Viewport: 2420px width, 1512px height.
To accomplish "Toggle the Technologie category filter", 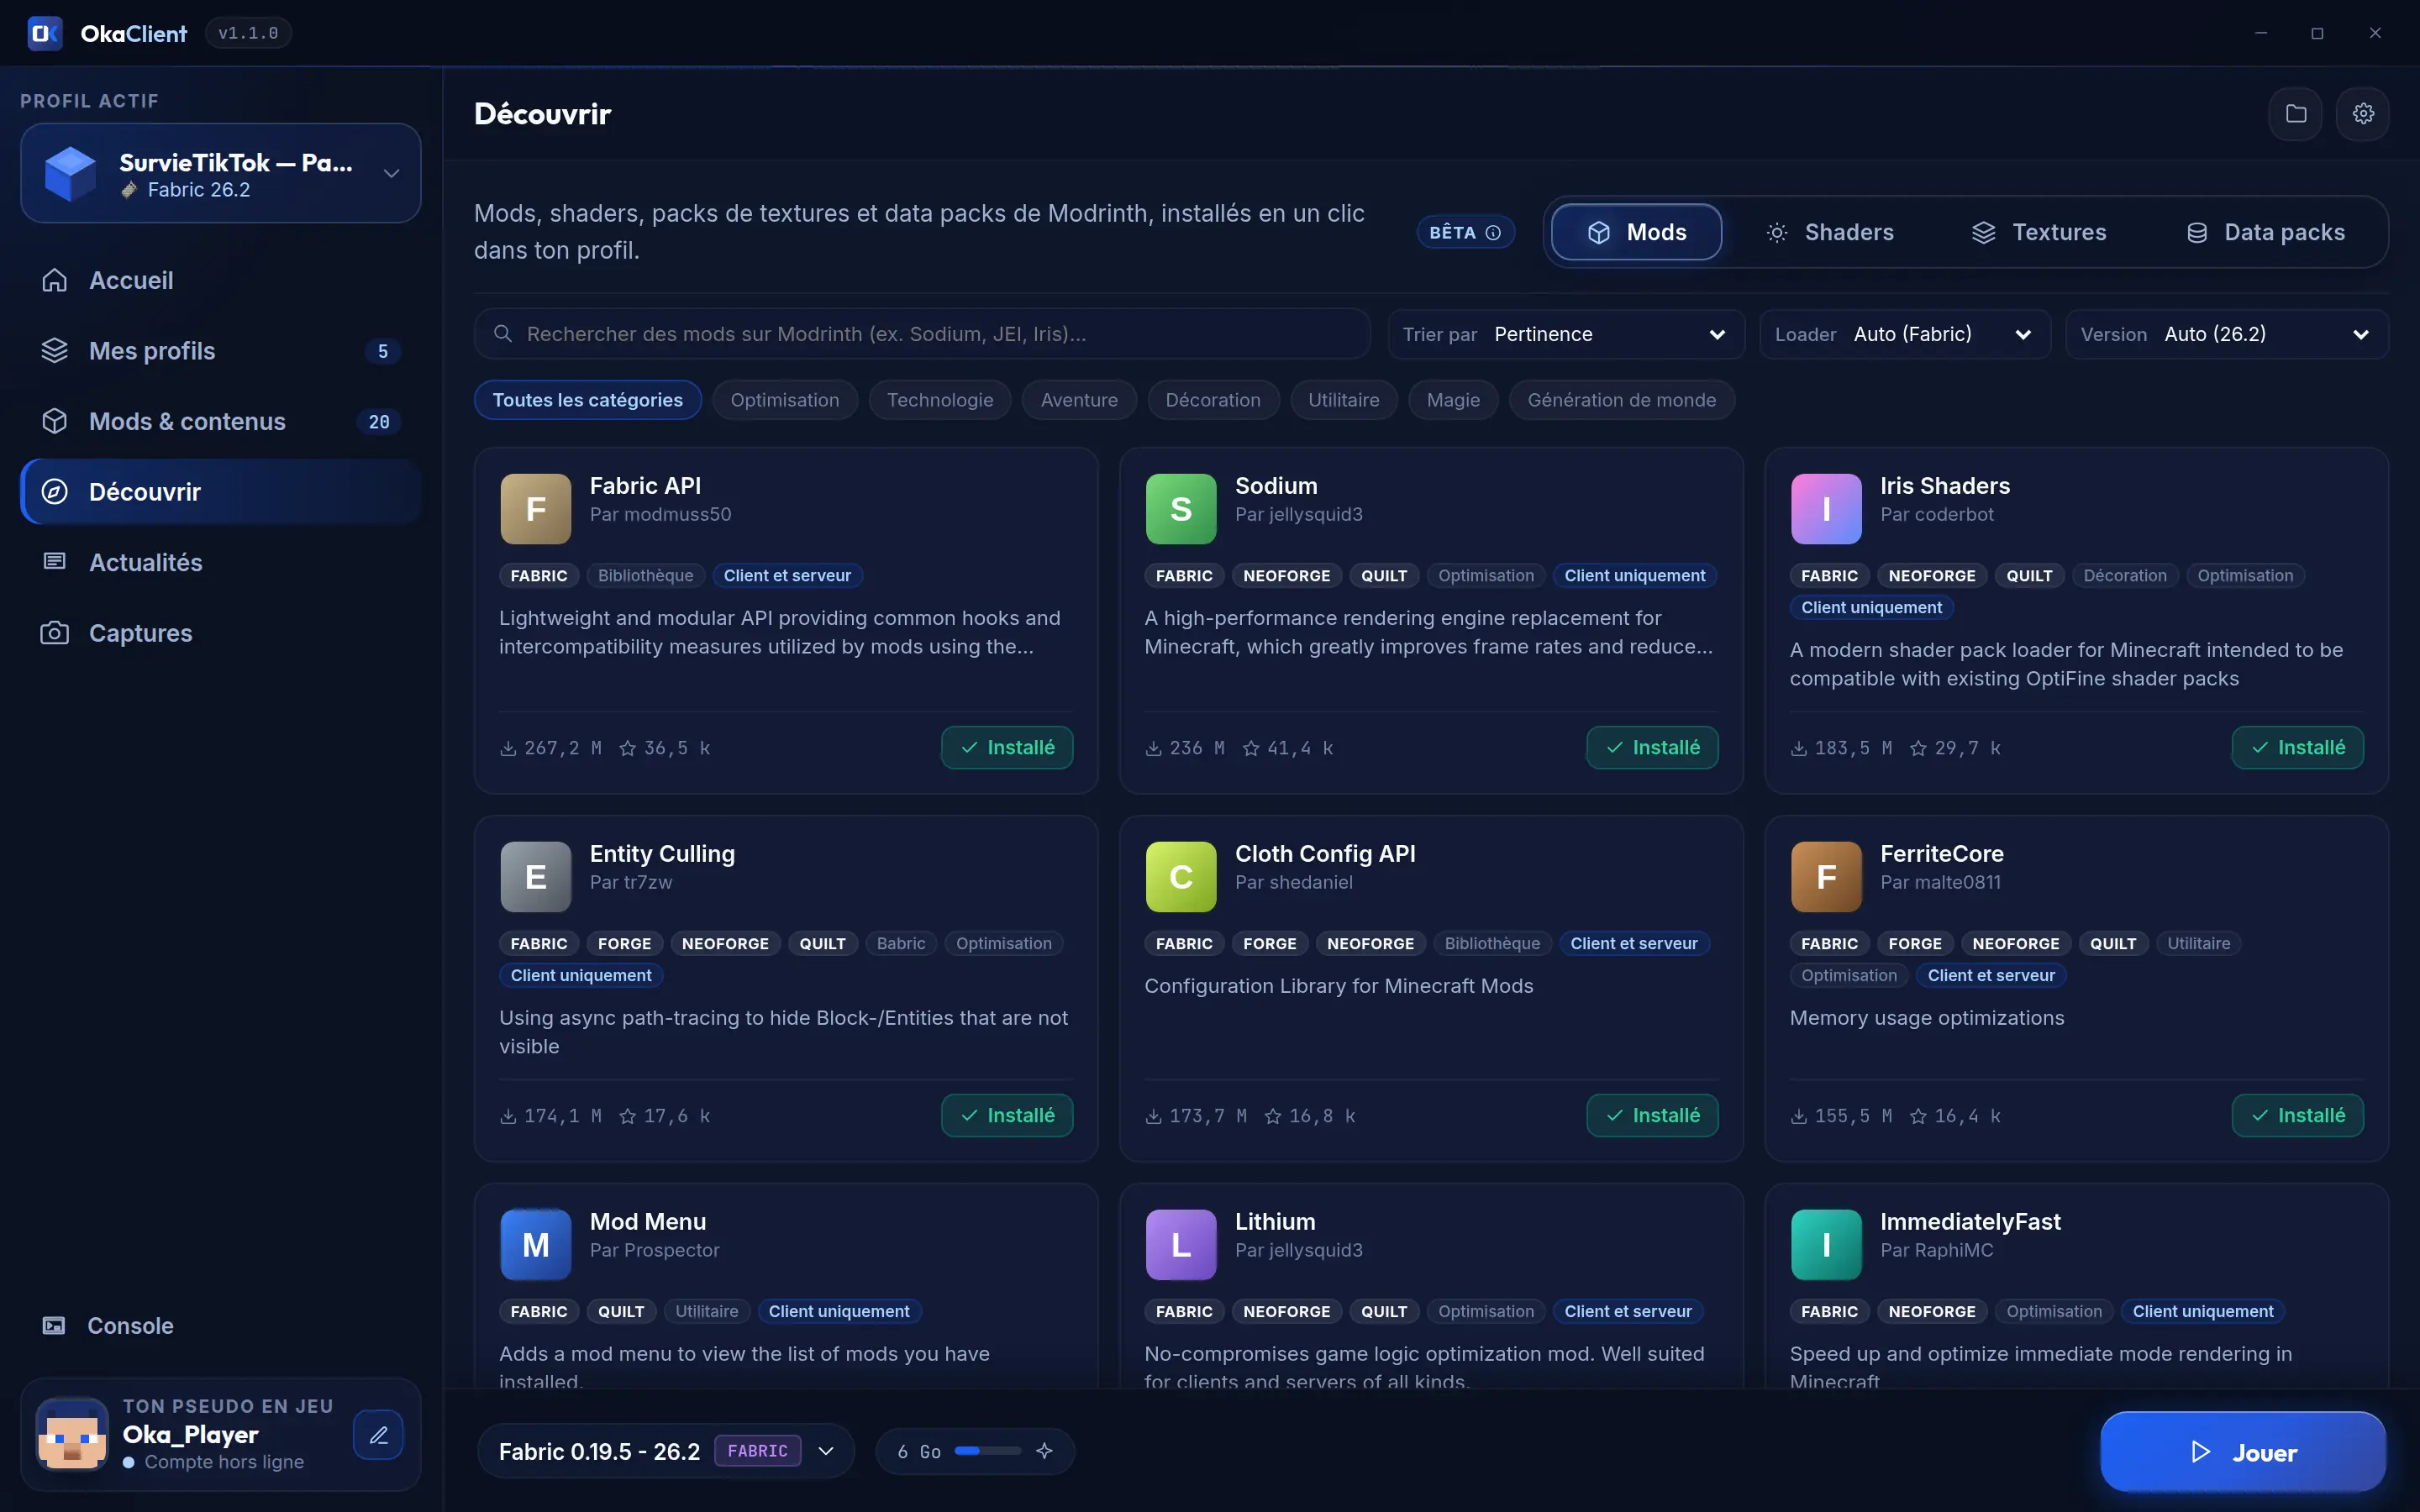I will (x=940, y=400).
